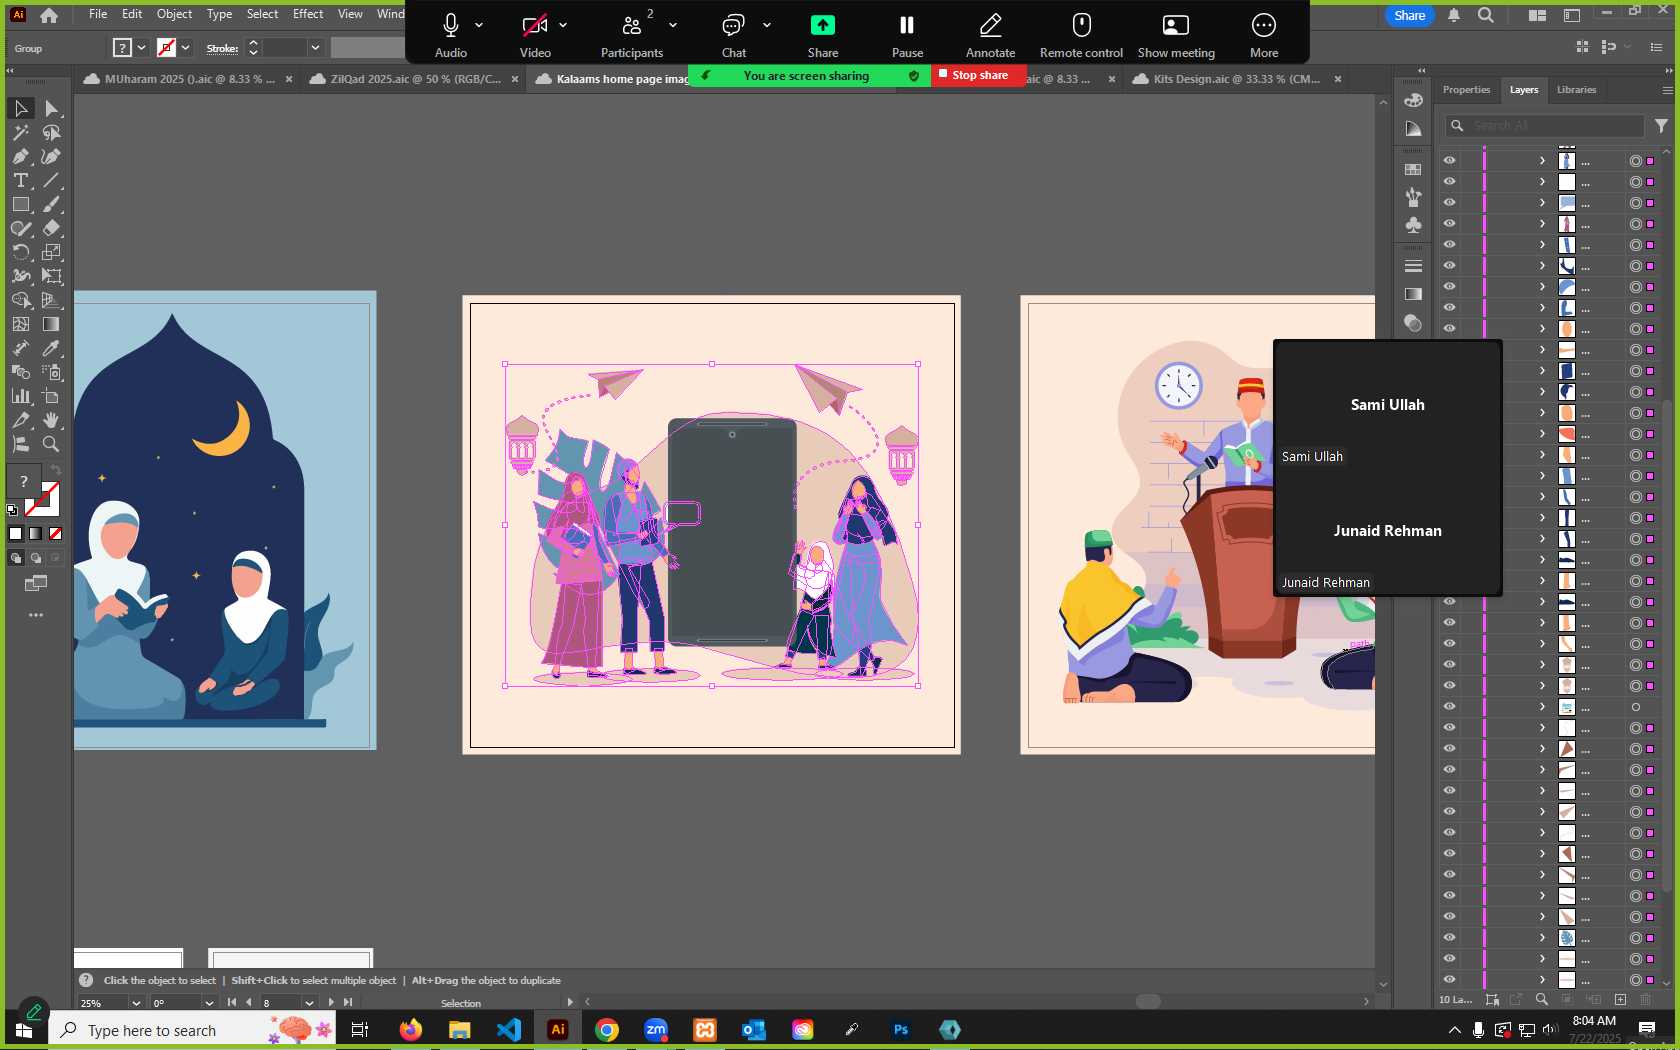Open the Symbols panel club icon
Viewport: 1680px width, 1050px height.
tap(1413, 225)
